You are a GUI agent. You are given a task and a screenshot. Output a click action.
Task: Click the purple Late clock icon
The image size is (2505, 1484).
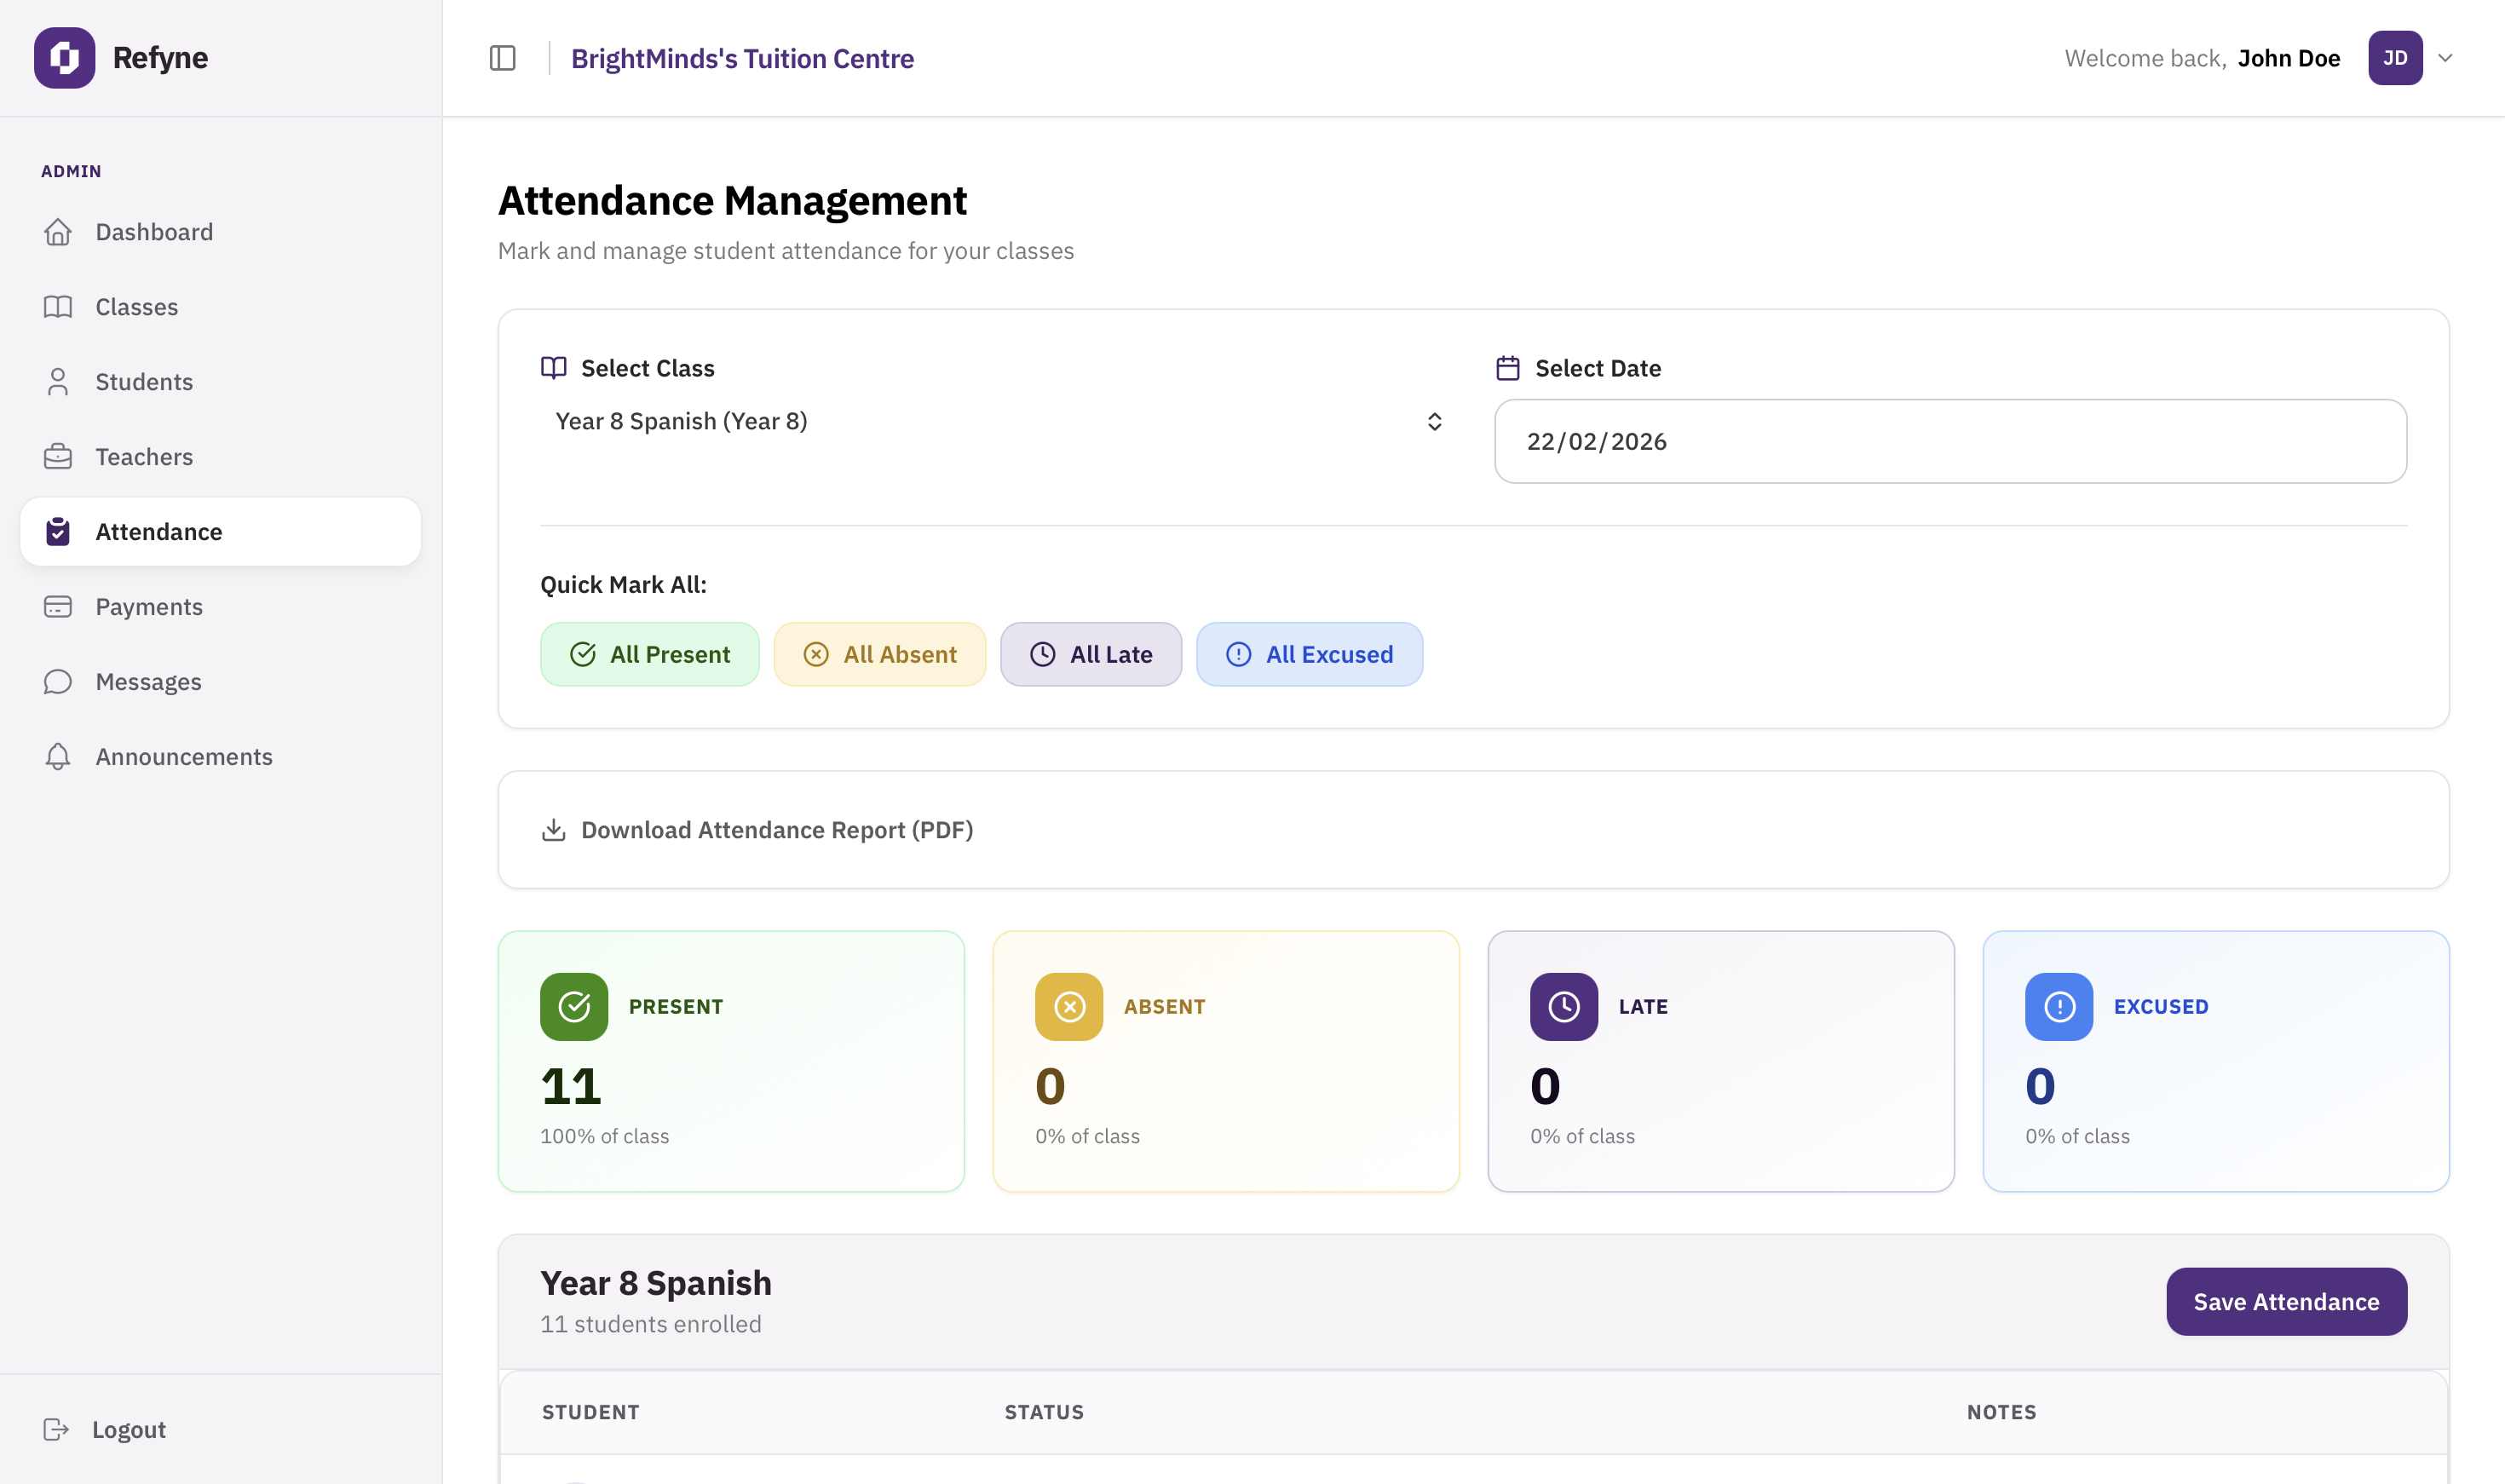pyautogui.click(x=1563, y=1006)
